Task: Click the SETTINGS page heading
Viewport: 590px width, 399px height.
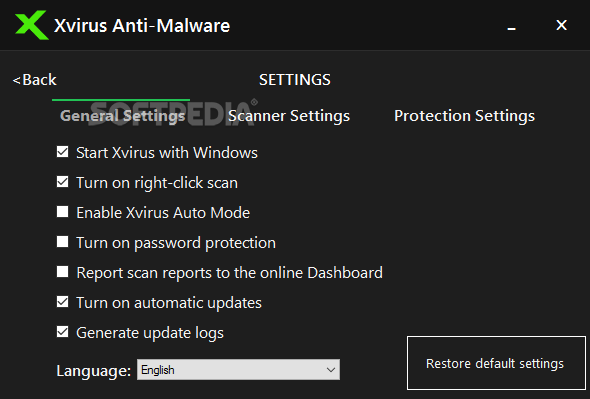Action: (295, 80)
